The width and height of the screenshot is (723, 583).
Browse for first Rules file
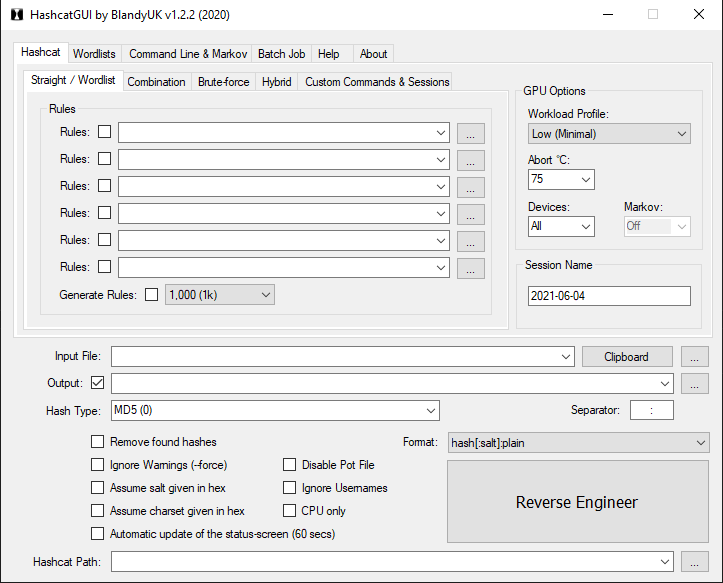point(471,134)
